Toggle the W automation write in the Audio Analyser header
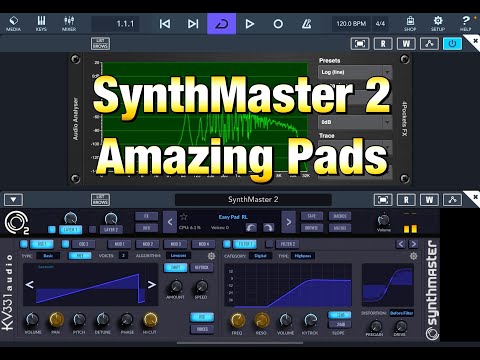480x360 pixels. 406,44
